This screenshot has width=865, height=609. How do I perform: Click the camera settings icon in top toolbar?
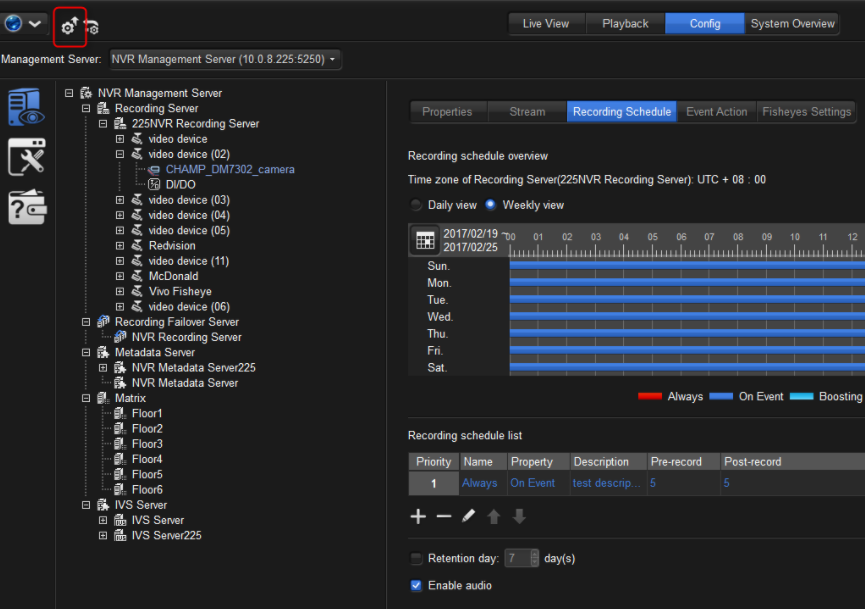point(92,27)
